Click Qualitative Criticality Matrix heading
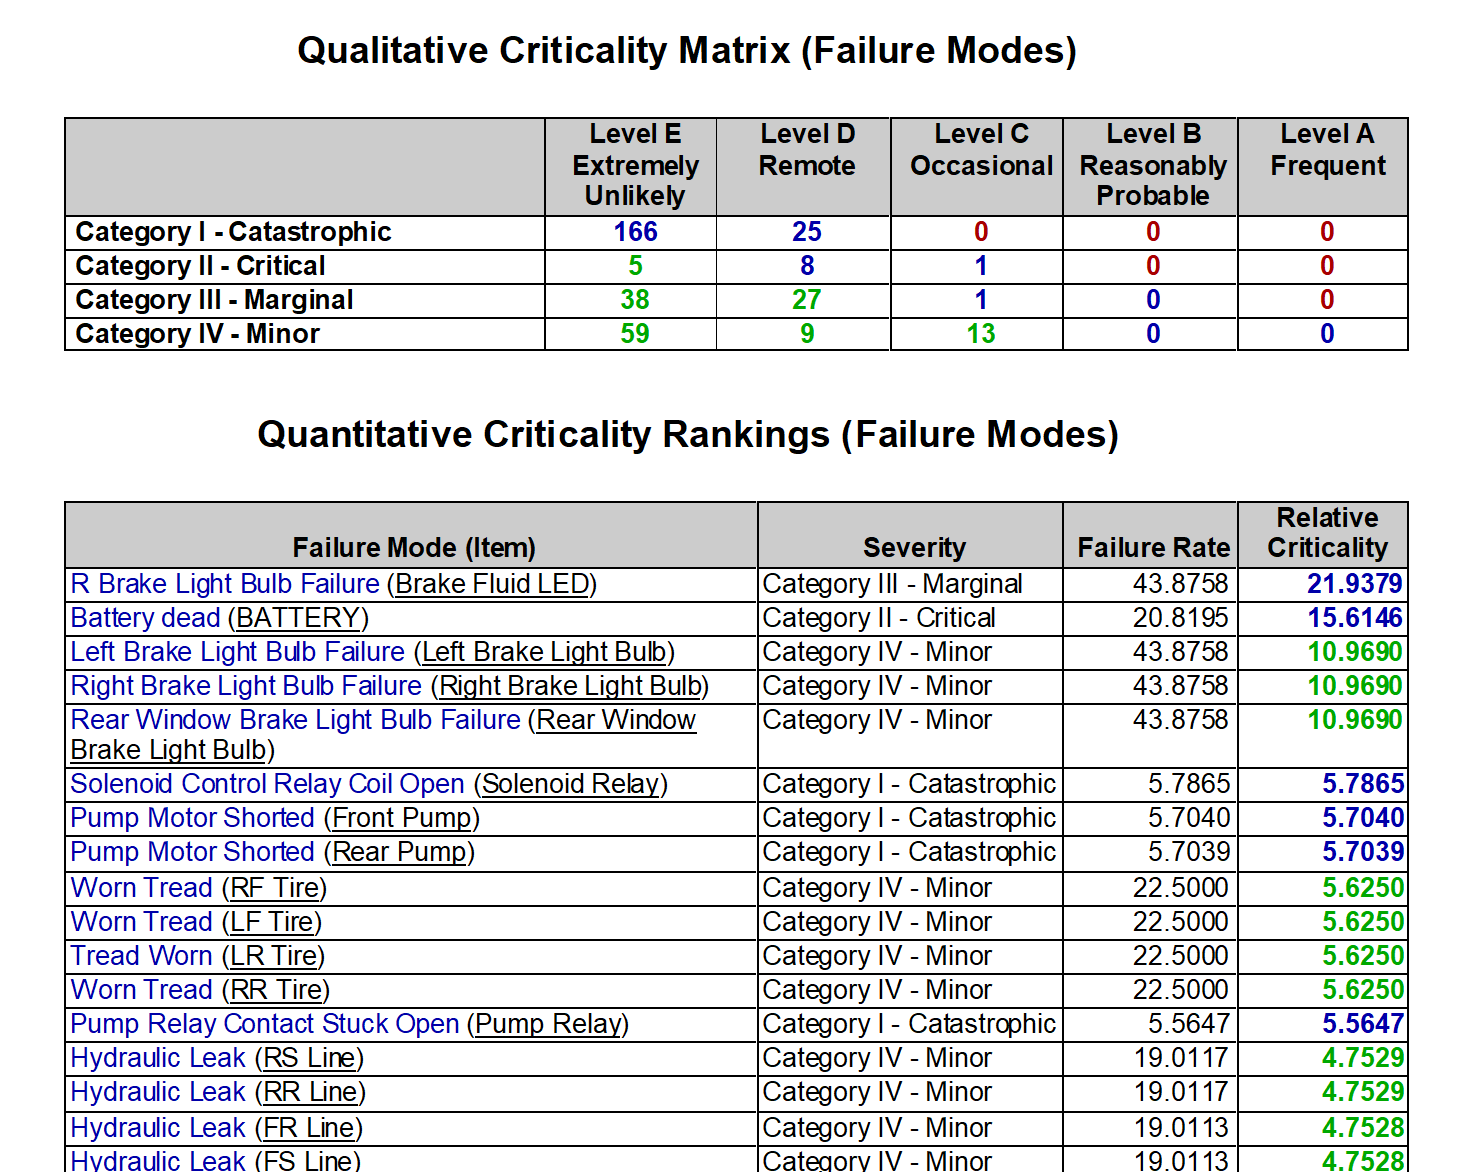The width and height of the screenshot is (1463, 1172). pos(687,50)
